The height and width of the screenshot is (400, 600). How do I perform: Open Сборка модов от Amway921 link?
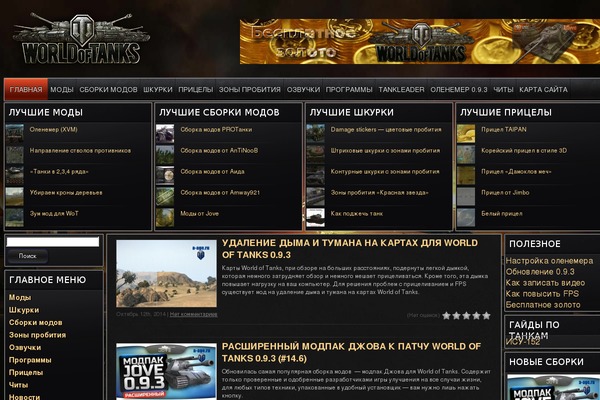pyautogui.click(x=220, y=193)
